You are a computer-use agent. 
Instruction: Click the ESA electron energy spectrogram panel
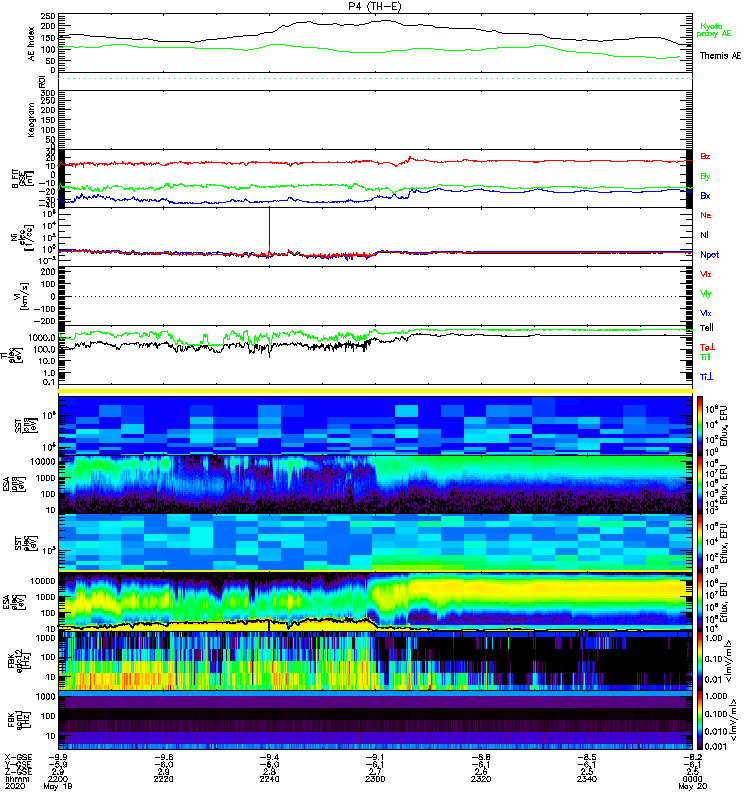375,602
